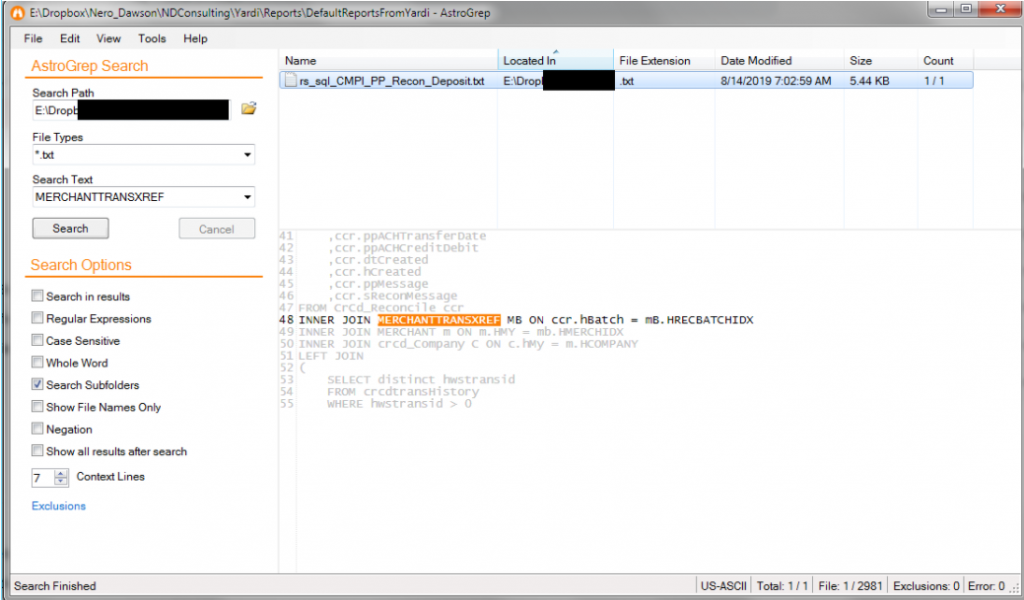Click the file icon of rs_sql_CMPI_PP_Recon_Deposit.txt
1024x600 pixels.
pos(291,81)
